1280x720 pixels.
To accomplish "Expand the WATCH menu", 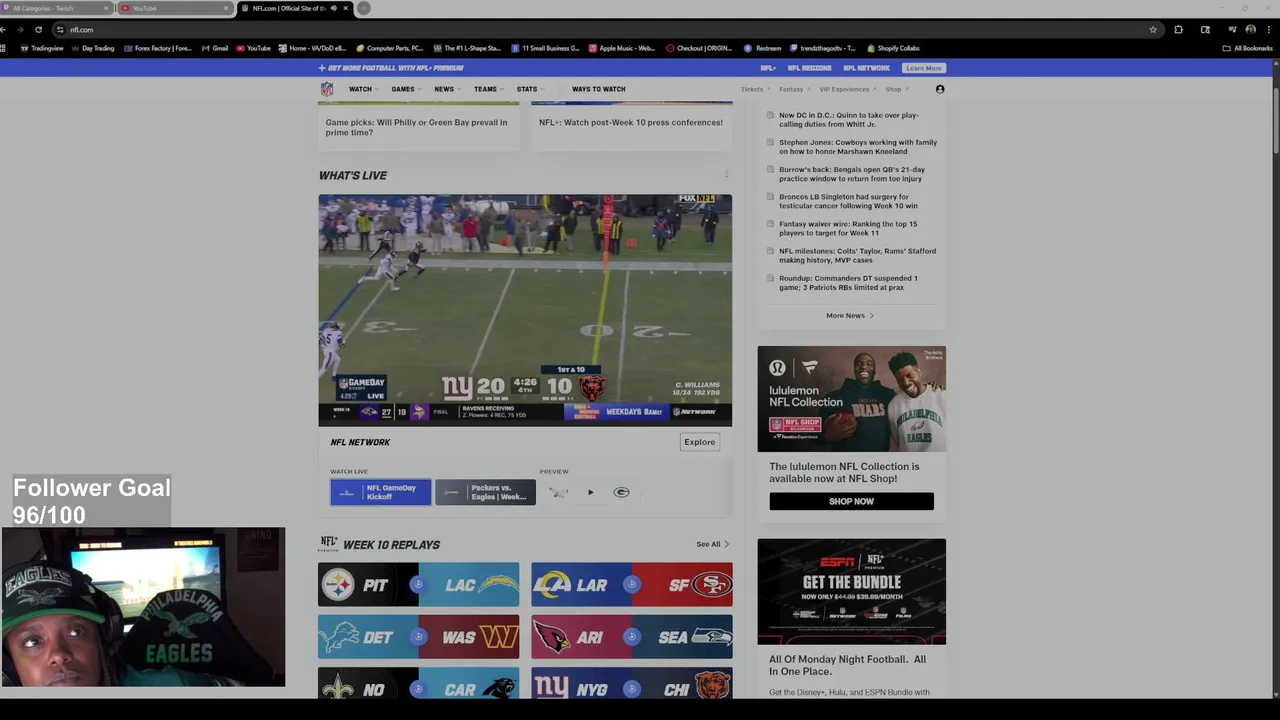I will [x=363, y=89].
